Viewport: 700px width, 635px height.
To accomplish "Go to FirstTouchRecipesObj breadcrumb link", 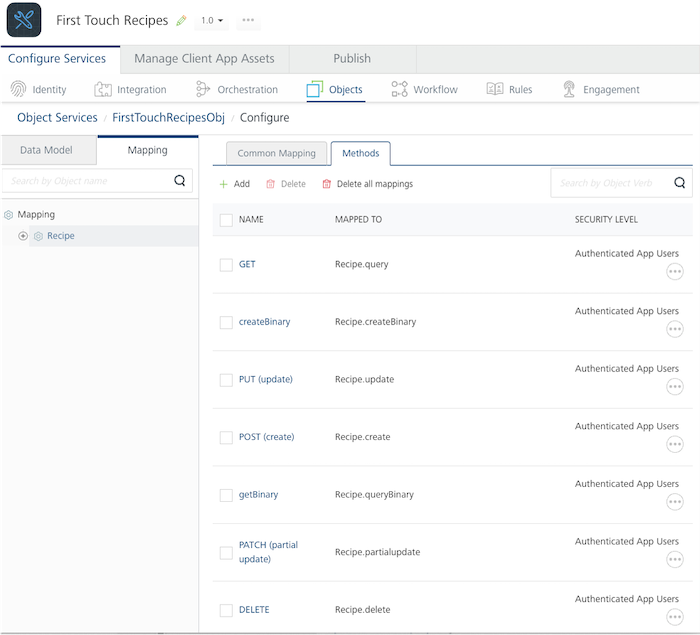I will [x=168, y=117].
